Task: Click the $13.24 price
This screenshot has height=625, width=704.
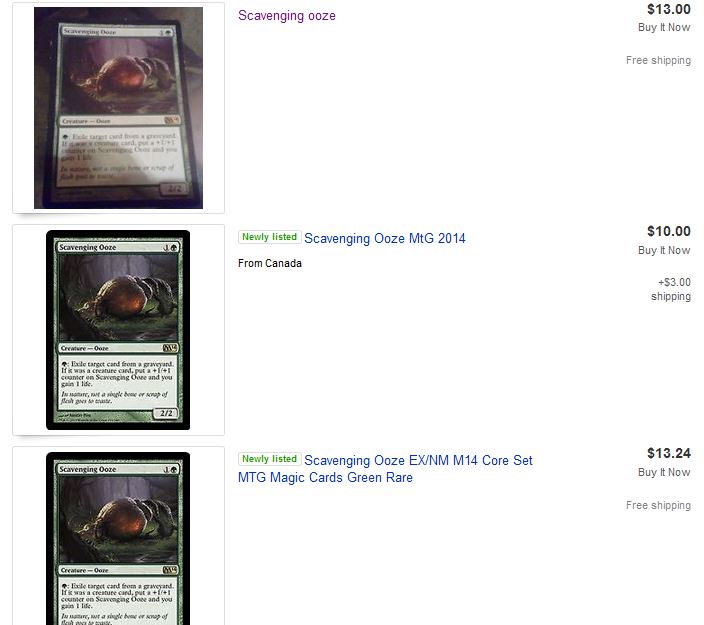Action: (x=669, y=453)
